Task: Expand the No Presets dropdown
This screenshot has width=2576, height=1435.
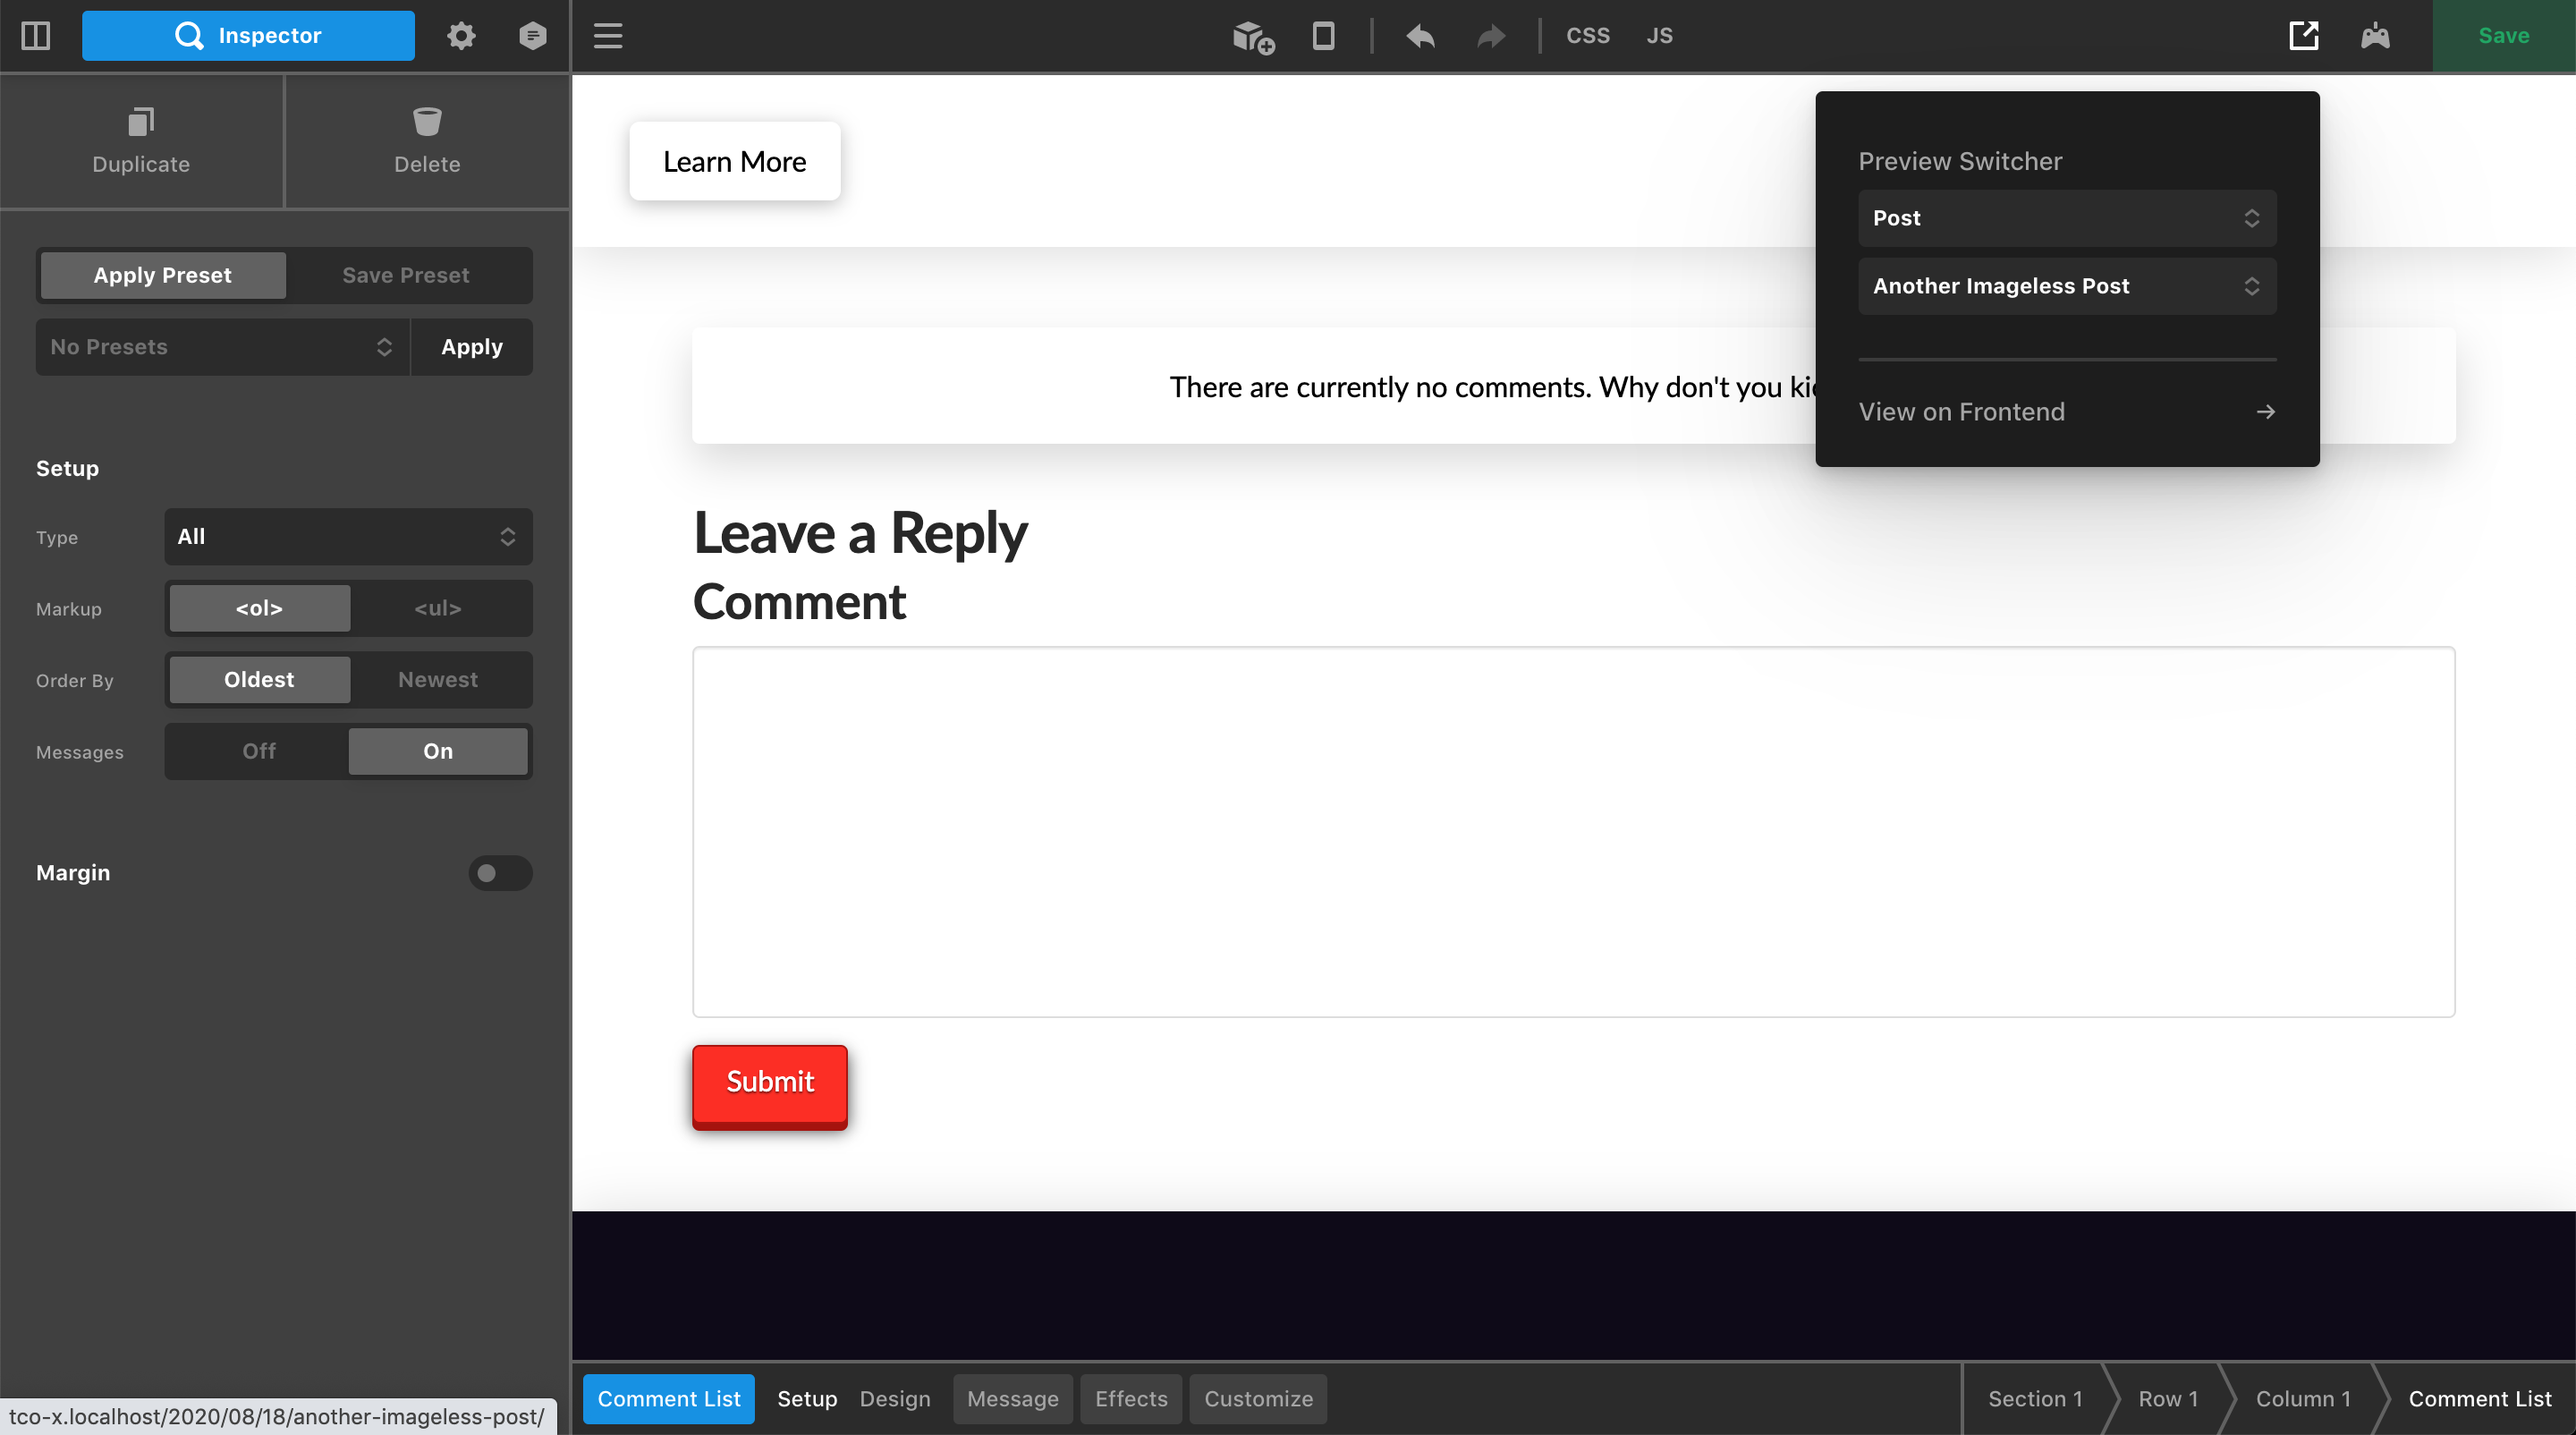Action: pos(222,347)
